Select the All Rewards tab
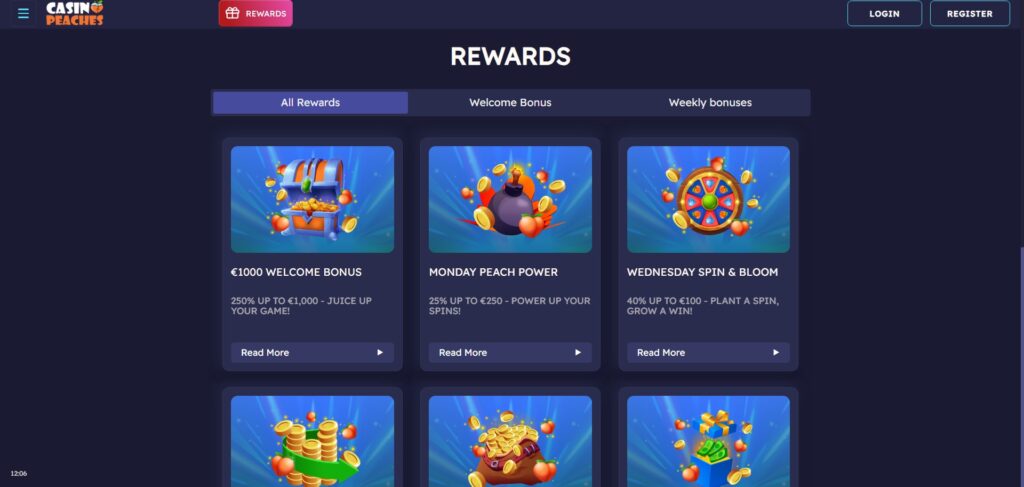This screenshot has height=487, width=1024. pyautogui.click(x=310, y=102)
